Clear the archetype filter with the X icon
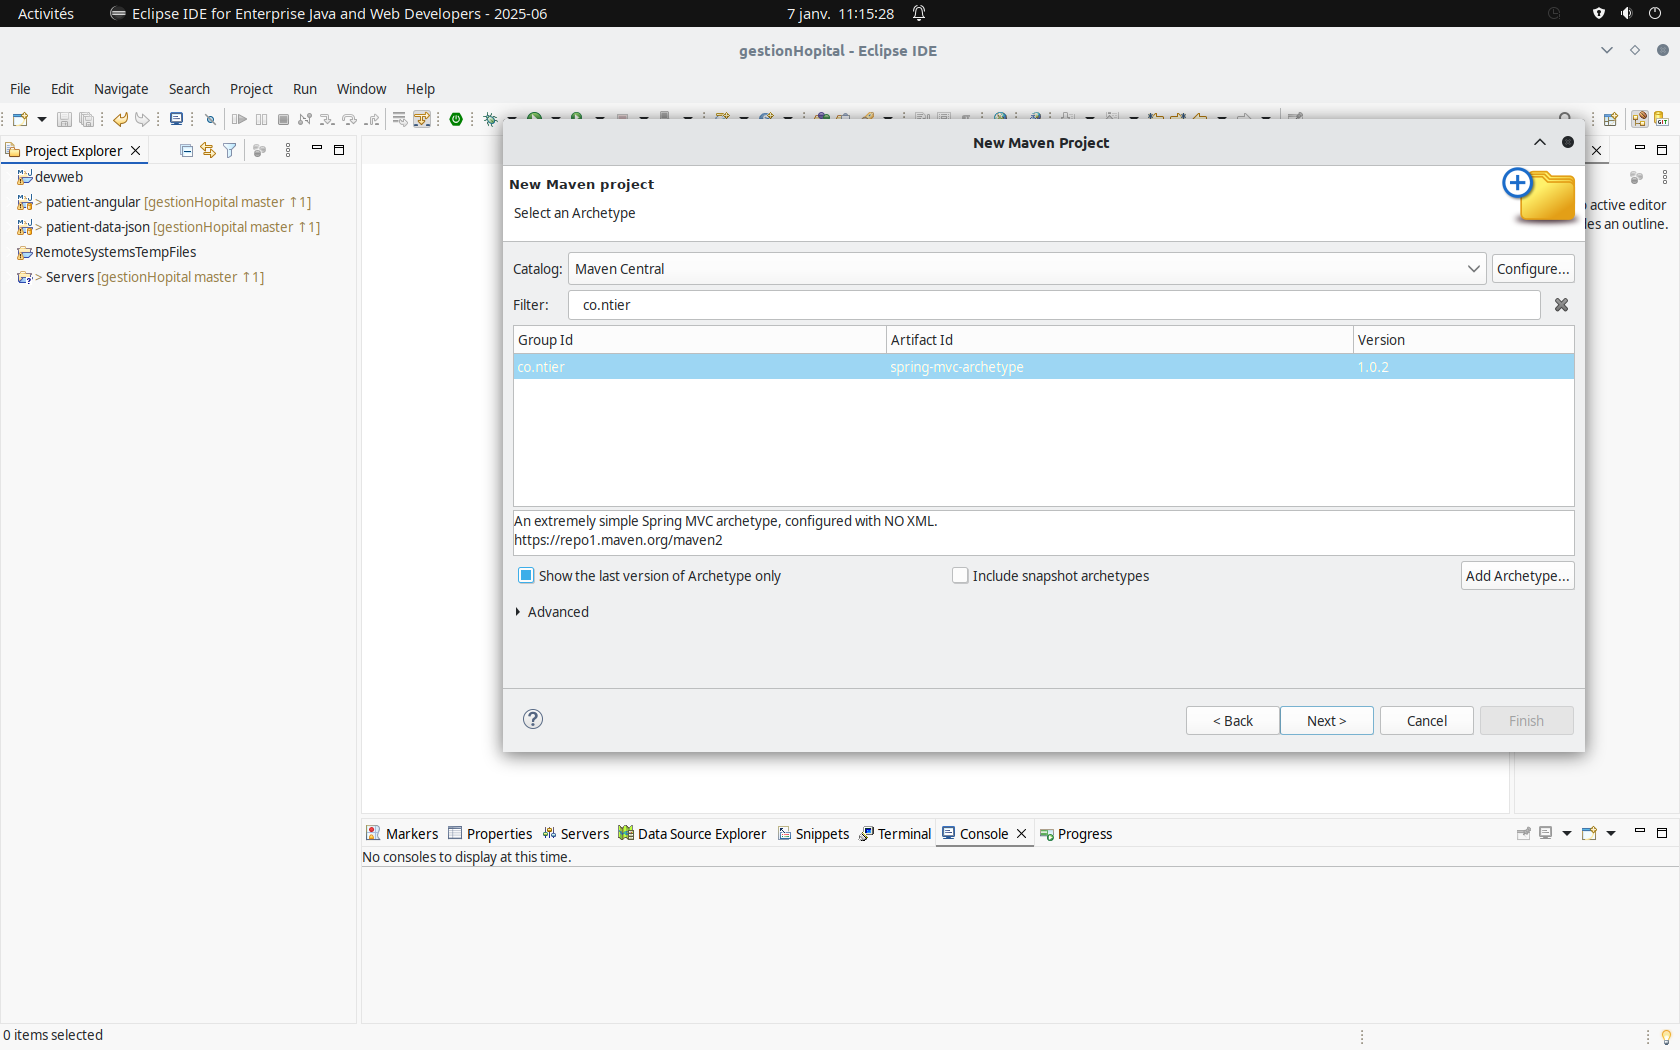The image size is (1680, 1050). [1561, 305]
